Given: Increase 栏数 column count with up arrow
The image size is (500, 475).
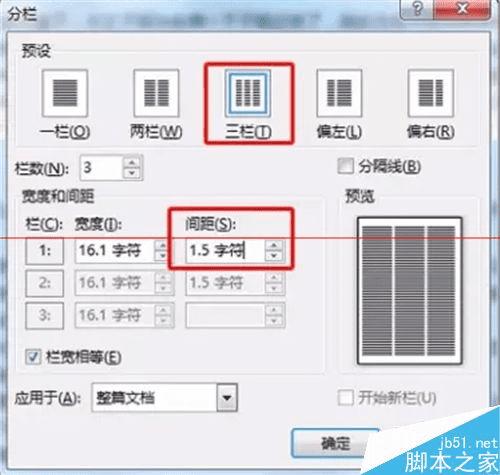Looking at the screenshot, I should 132,162.
